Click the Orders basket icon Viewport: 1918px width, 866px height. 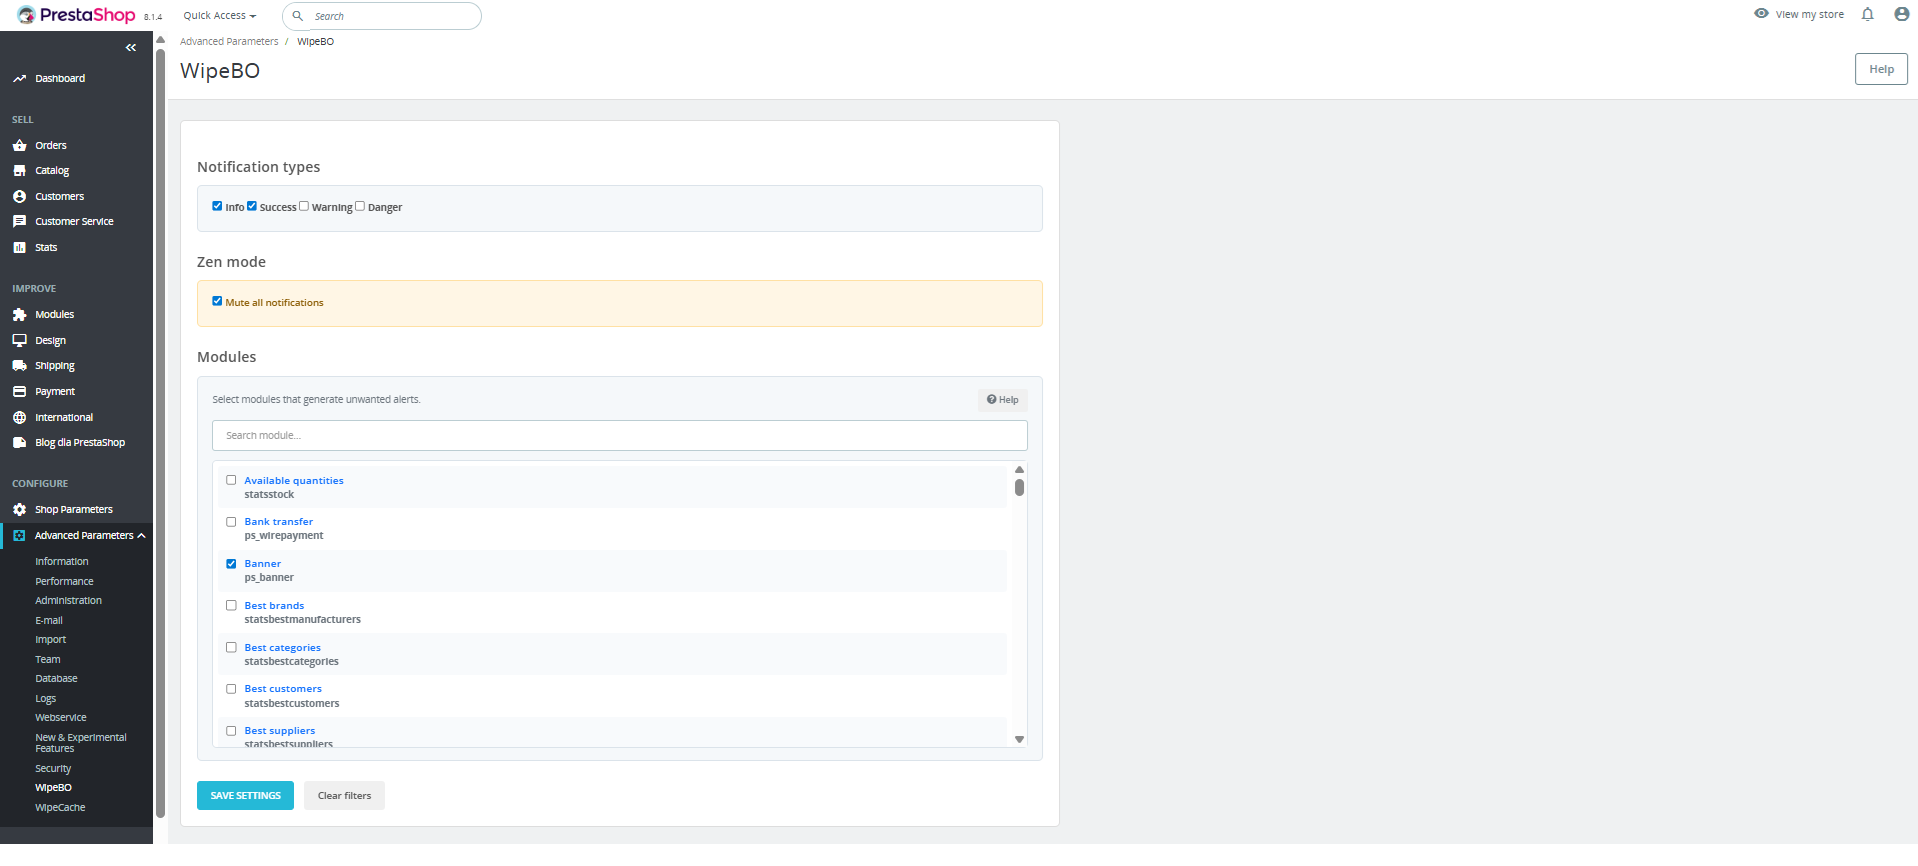pos(19,145)
